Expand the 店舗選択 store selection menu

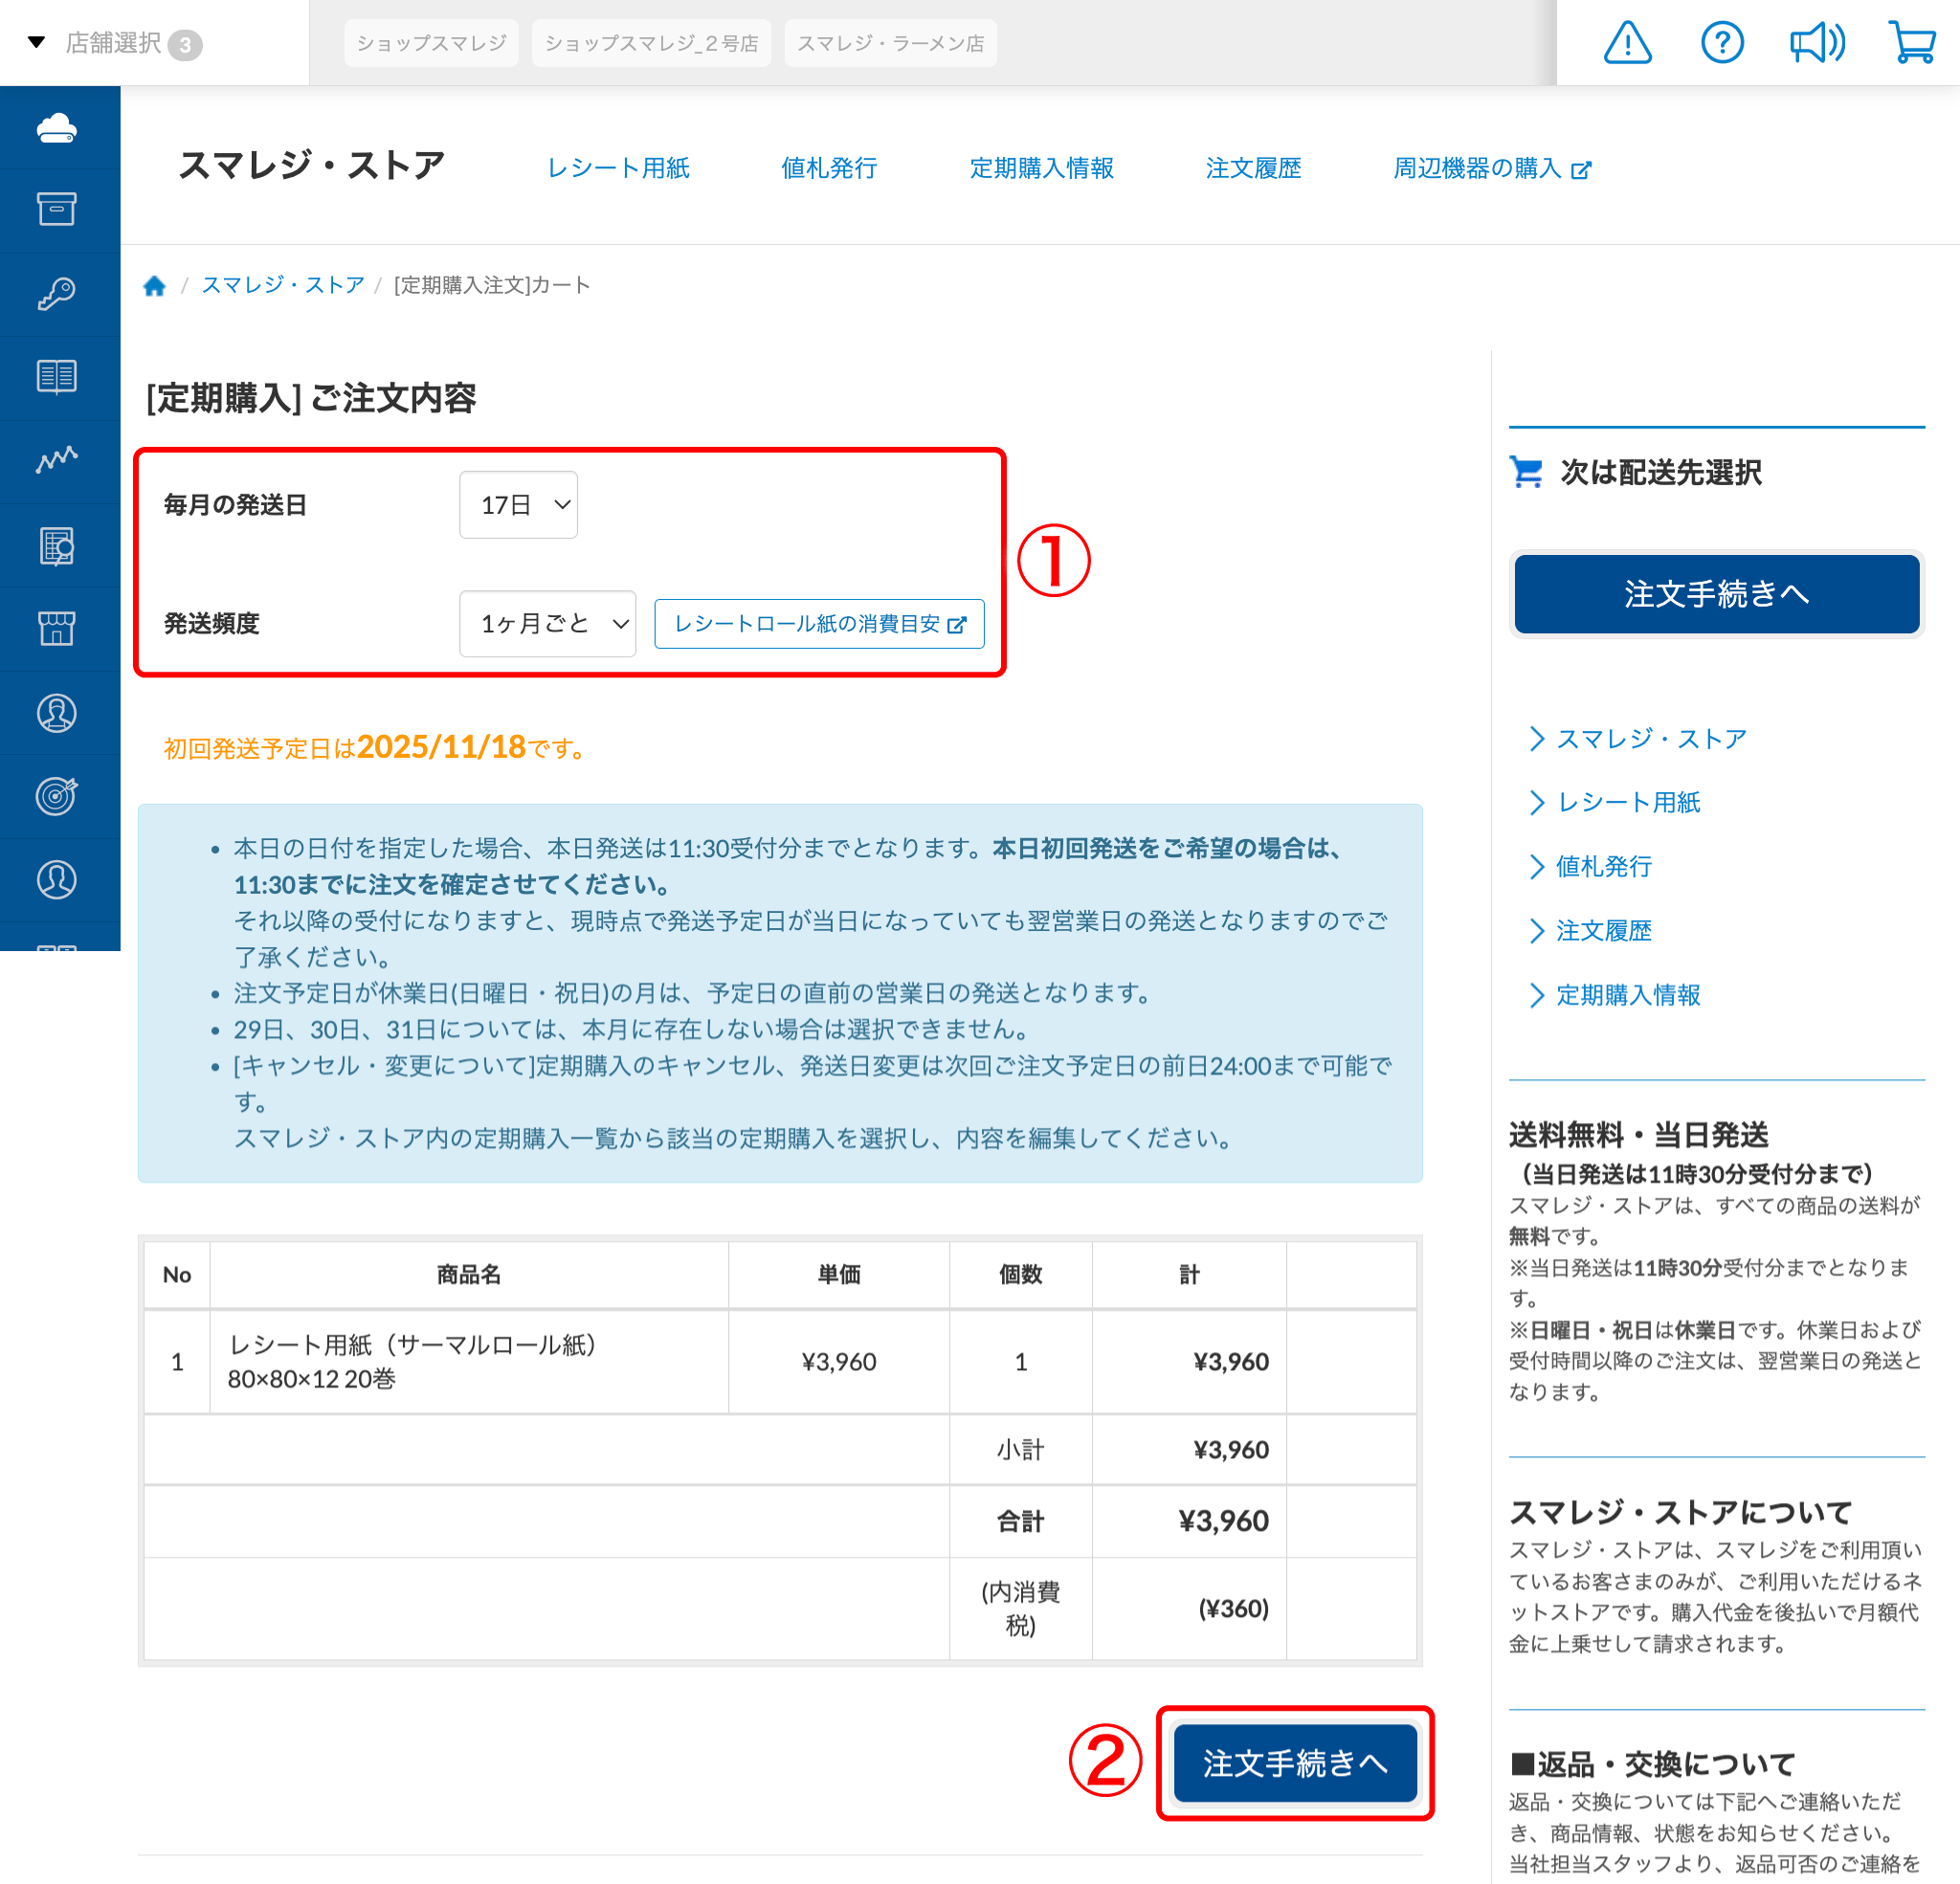click(110, 42)
